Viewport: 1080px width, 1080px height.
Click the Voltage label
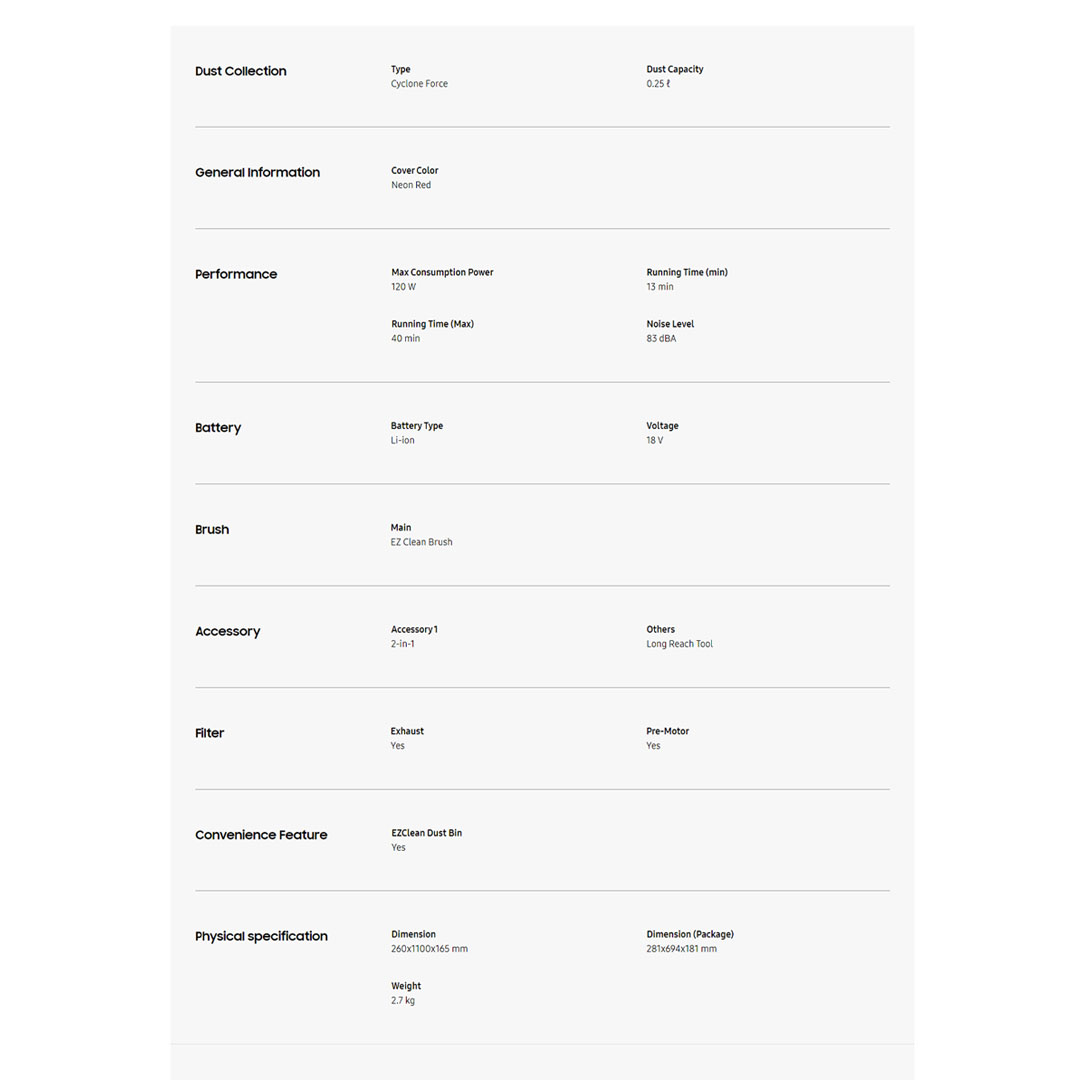662,426
